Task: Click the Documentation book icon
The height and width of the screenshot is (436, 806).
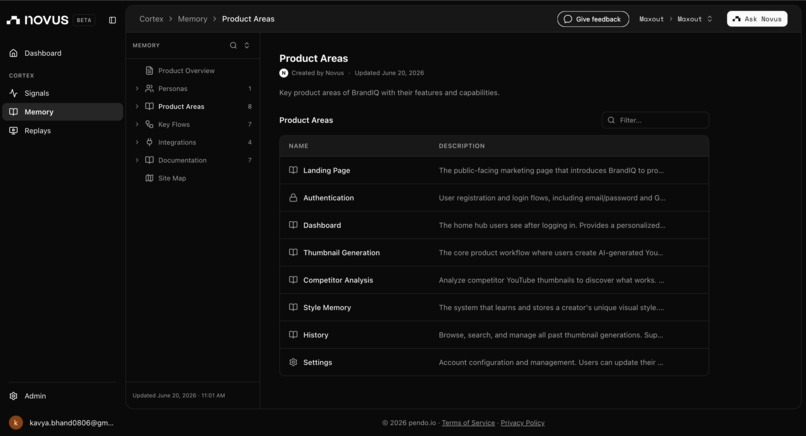Action: click(x=149, y=160)
